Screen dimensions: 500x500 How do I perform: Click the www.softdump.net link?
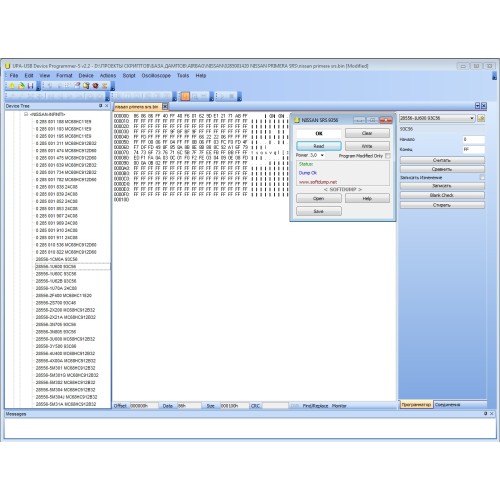[318, 182]
